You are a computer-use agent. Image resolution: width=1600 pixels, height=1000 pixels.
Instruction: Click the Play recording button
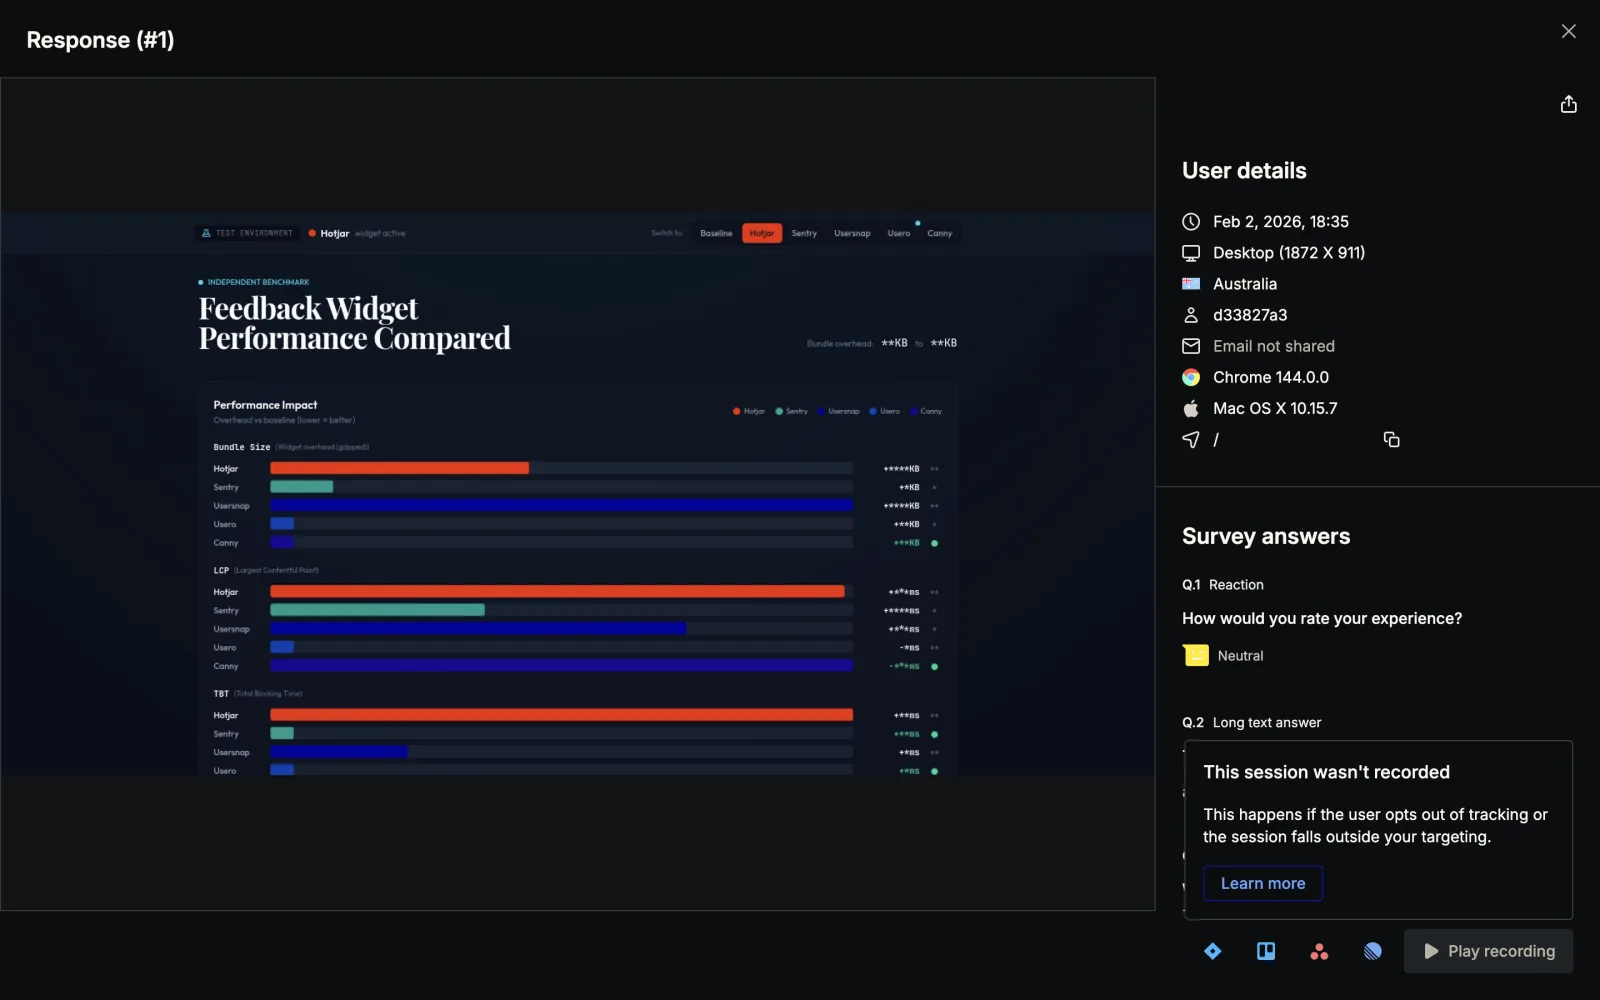1488,951
